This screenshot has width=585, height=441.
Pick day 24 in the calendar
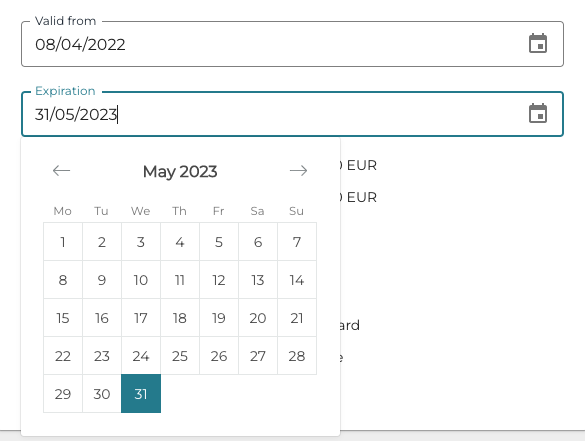pos(141,356)
